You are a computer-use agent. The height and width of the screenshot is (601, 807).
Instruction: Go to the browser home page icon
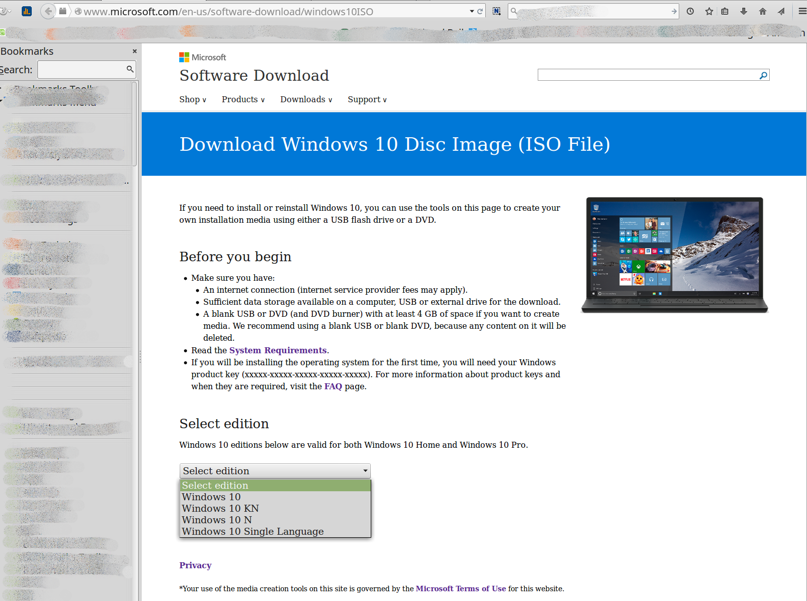[763, 11]
